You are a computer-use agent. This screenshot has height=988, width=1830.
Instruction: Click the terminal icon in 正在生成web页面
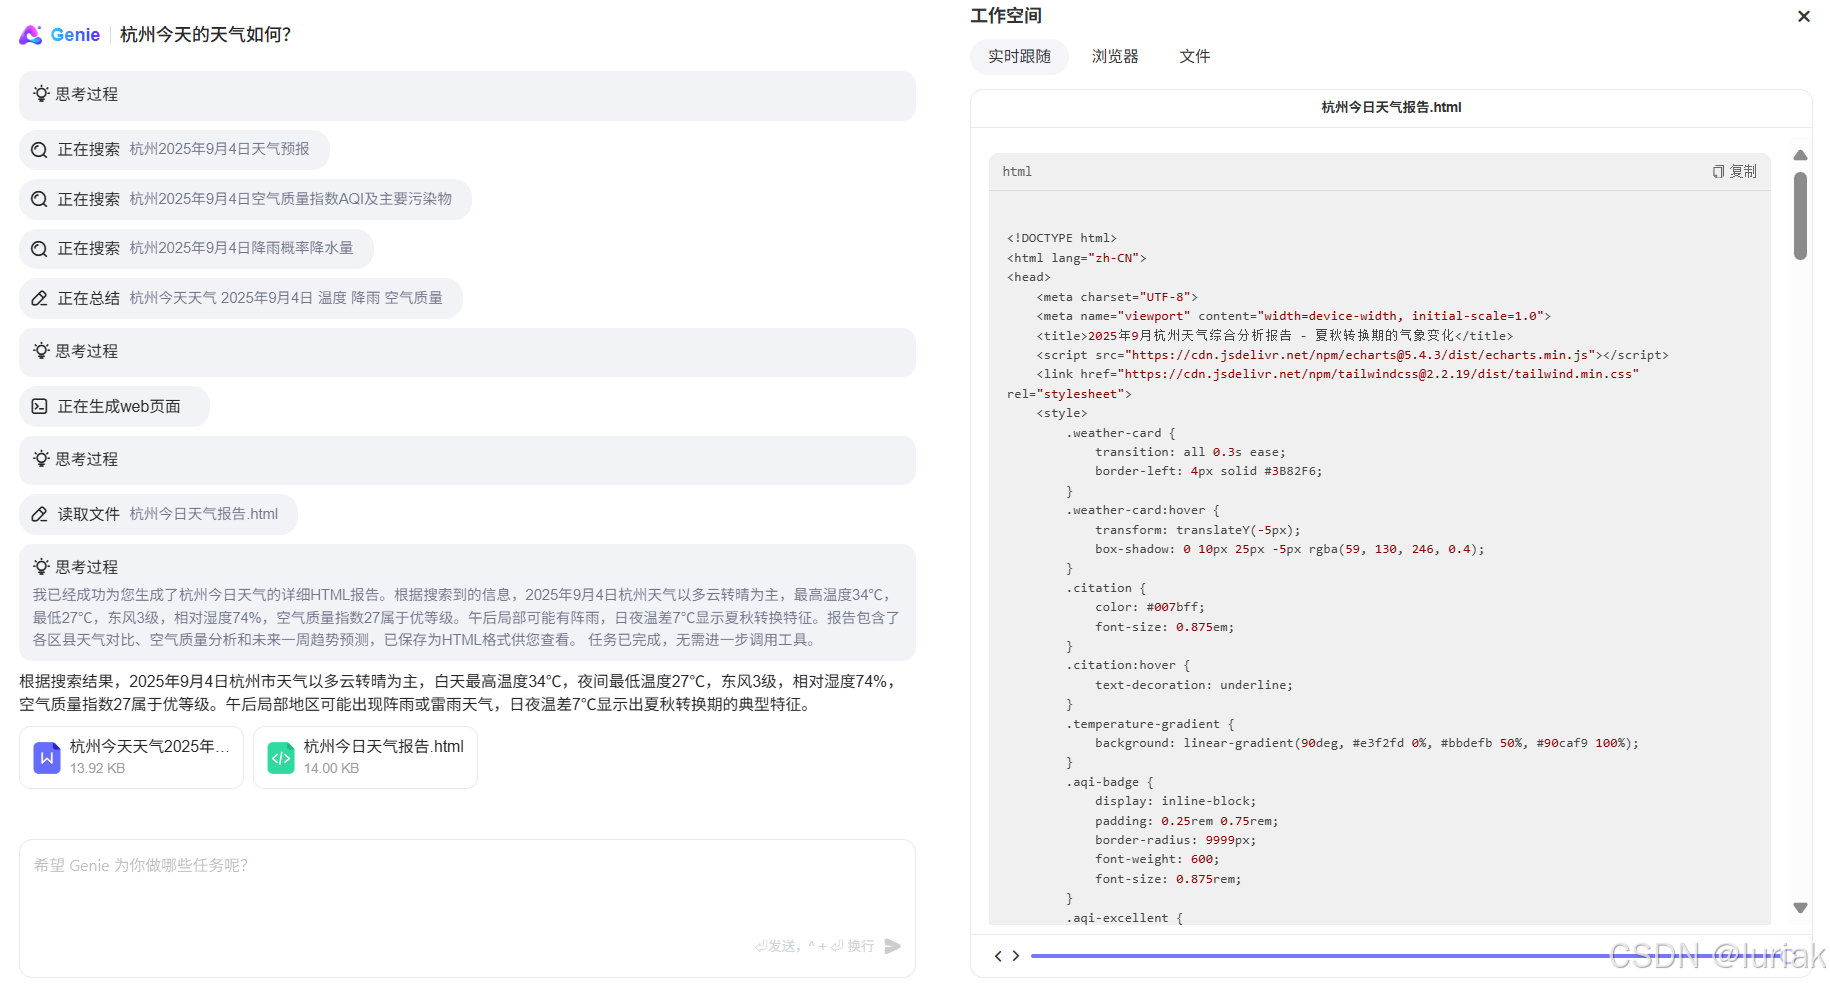39,406
